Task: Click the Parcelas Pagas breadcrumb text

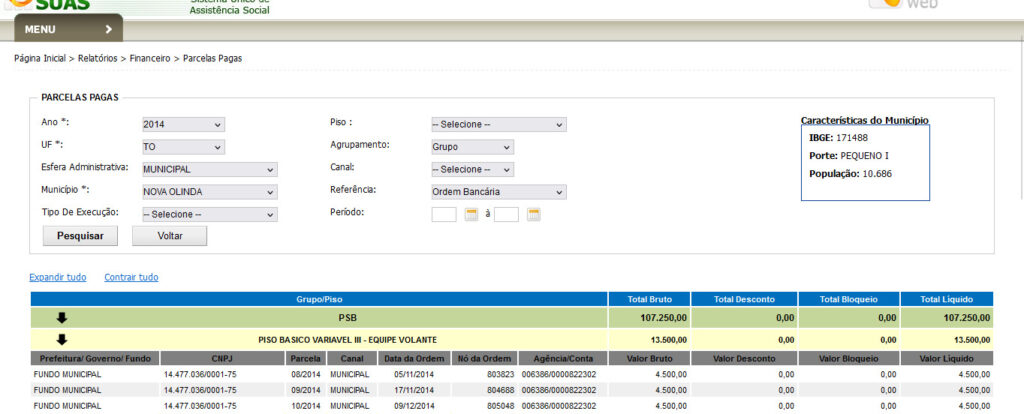Action: [x=212, y=58]
